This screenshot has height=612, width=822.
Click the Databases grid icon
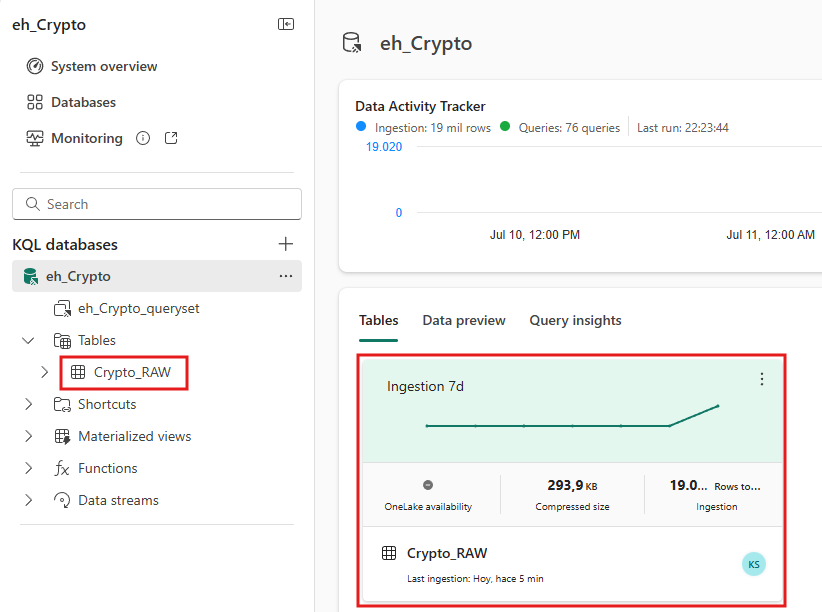pos(35,102)
